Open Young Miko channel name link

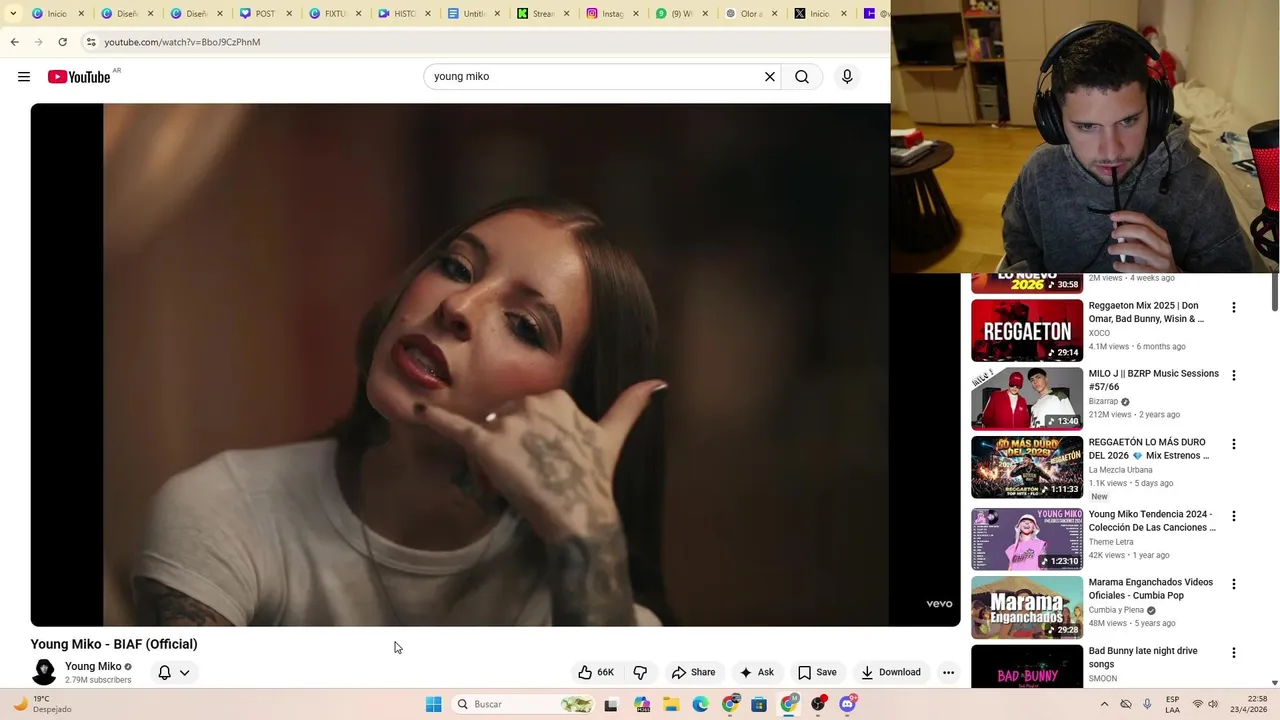click(x=93, y=666)
